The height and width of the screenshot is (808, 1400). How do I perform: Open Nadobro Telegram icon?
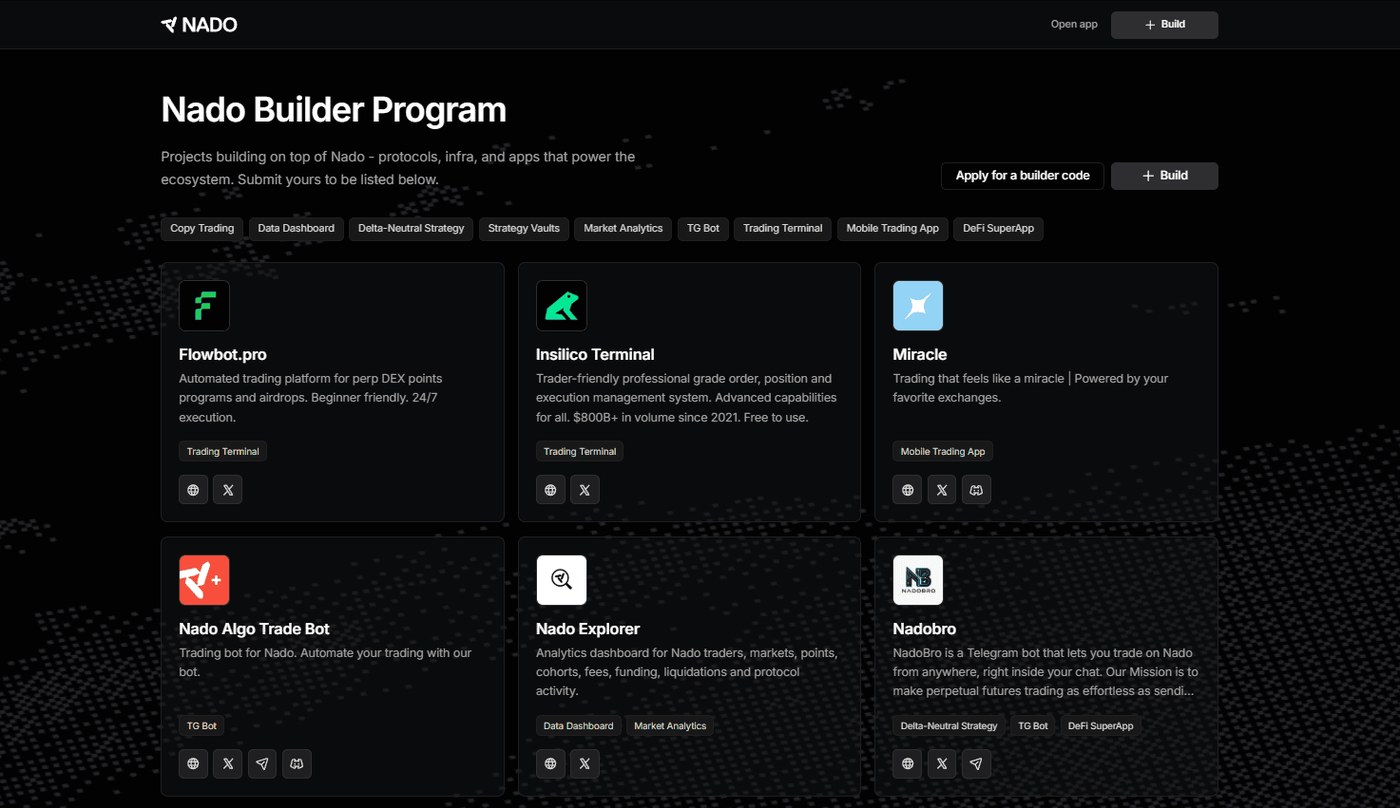976,764
